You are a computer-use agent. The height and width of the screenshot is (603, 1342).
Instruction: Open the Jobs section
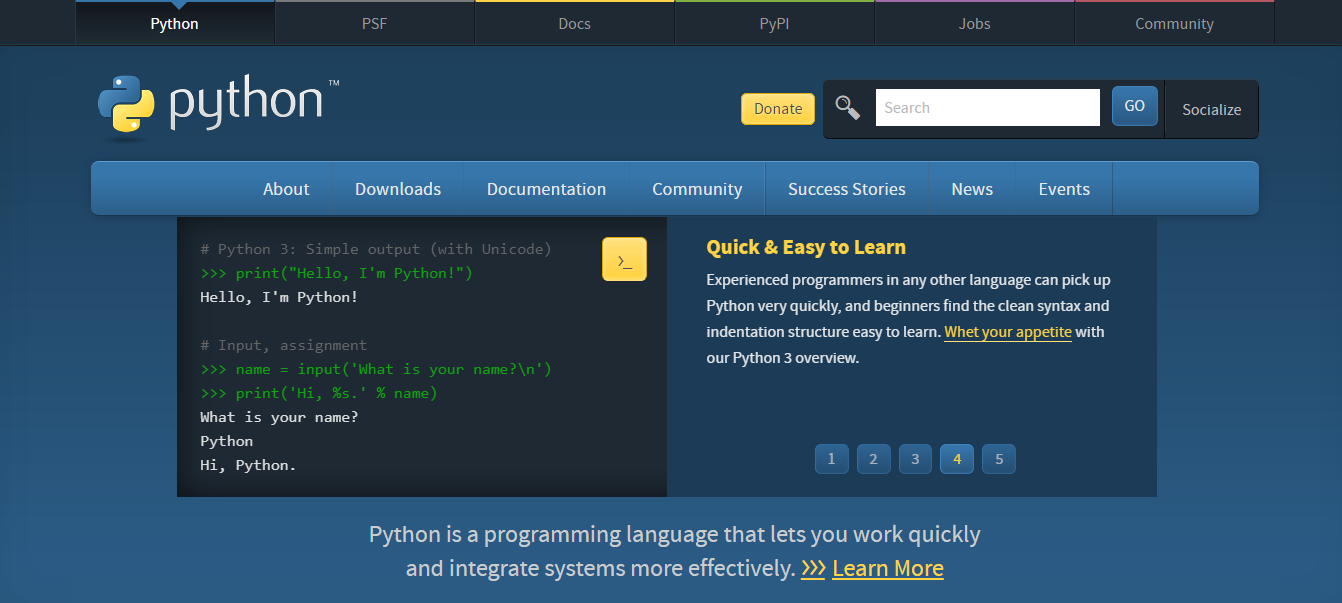[x=974, y=23]
